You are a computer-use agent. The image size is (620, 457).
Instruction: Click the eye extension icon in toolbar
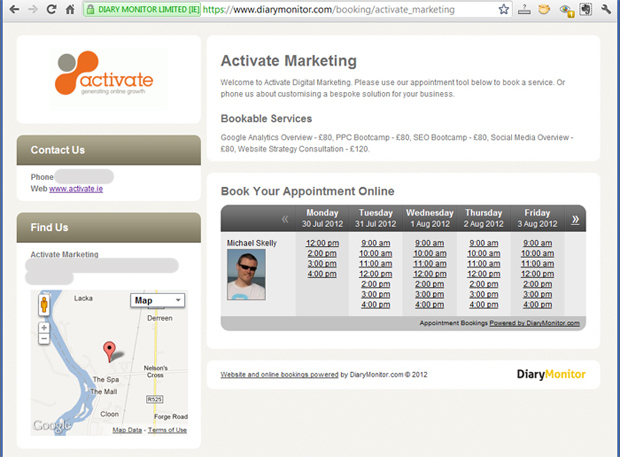coord(566,10)
